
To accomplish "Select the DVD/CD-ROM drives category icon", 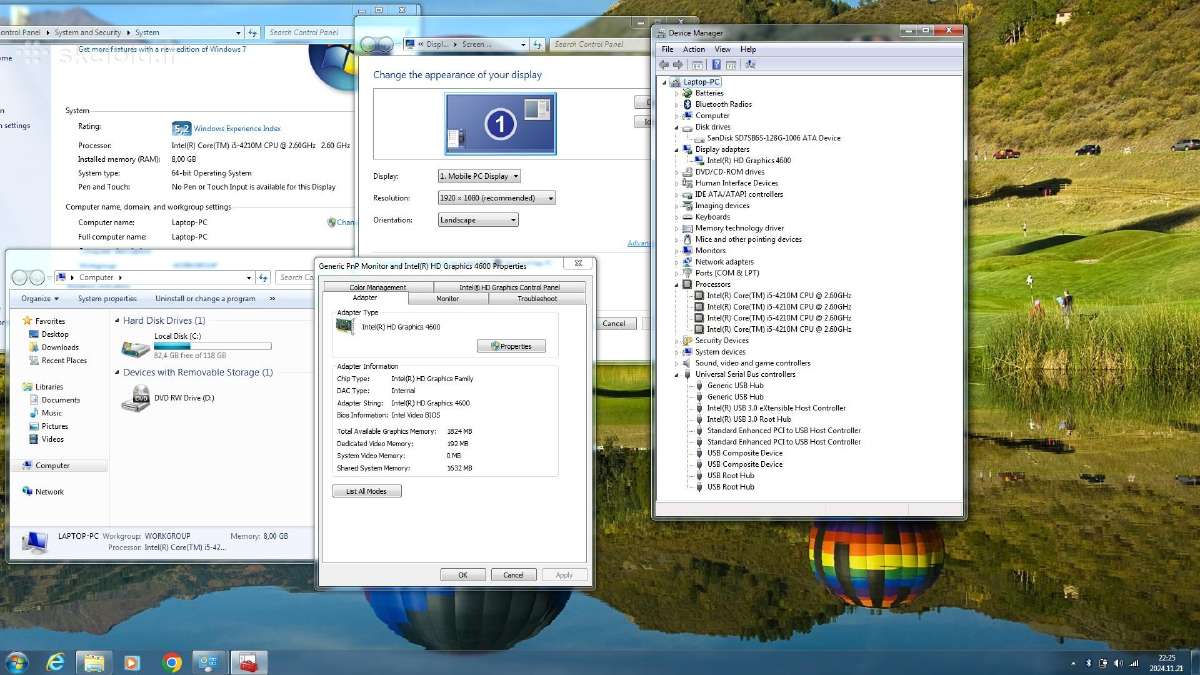I will point(688,172).
